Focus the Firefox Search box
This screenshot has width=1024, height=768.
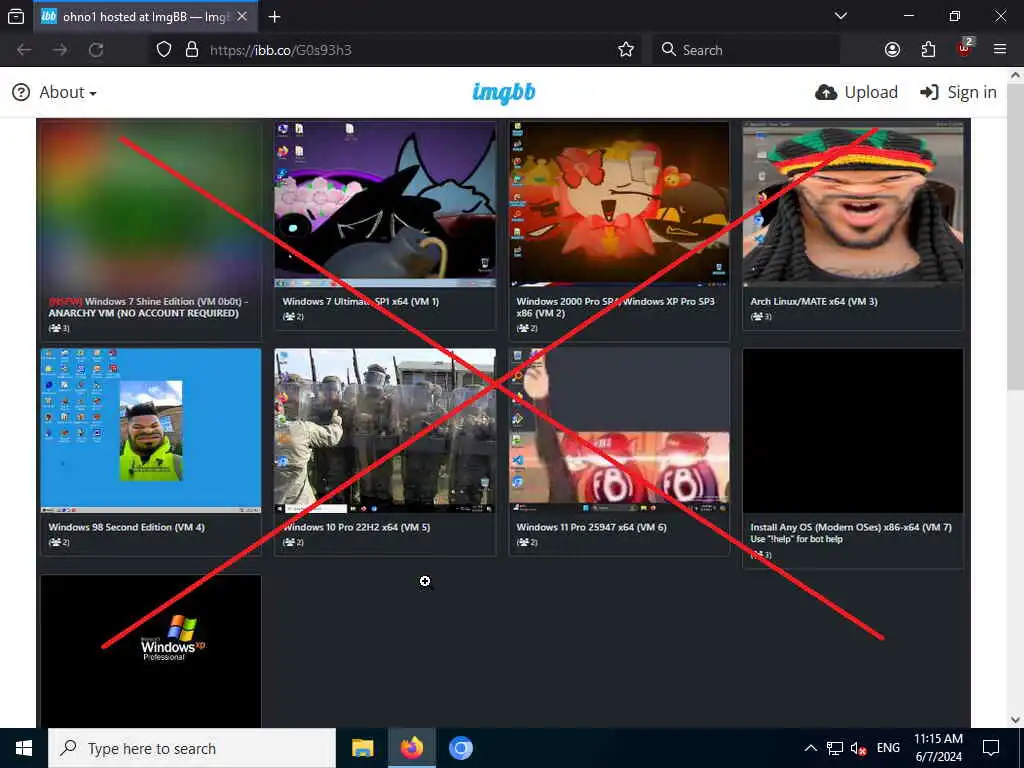tap(746, 50)
